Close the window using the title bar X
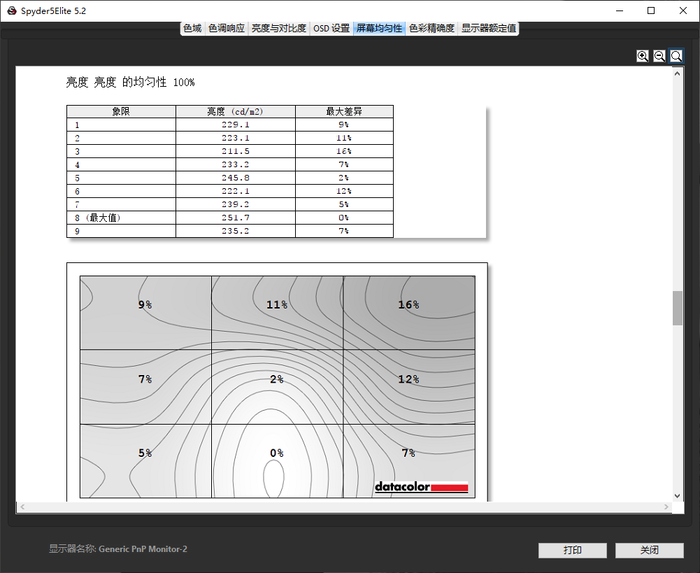Viewport: 700px width, 573px height. [x=683, y=10]
